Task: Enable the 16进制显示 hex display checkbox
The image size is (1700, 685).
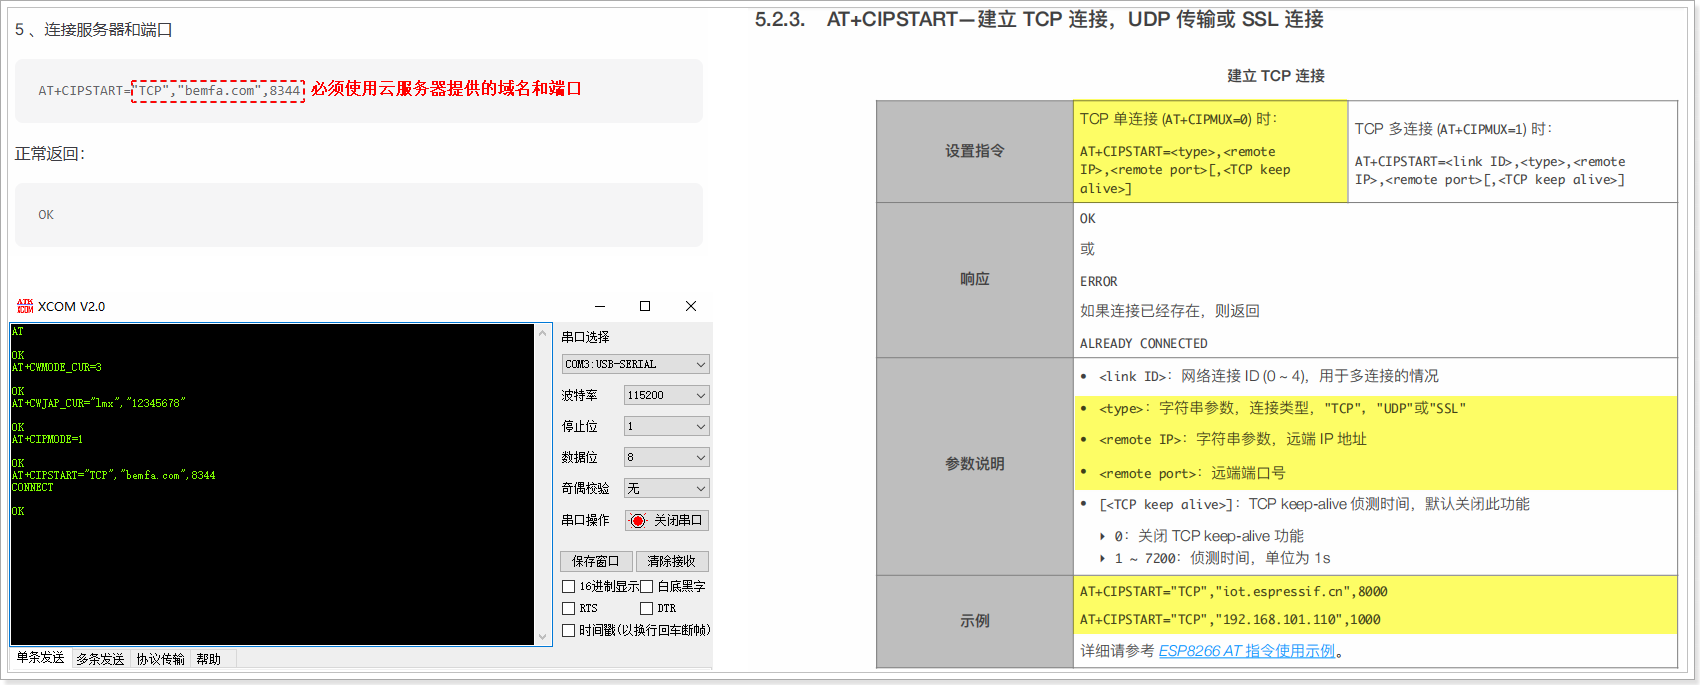Action: point(568,586)
